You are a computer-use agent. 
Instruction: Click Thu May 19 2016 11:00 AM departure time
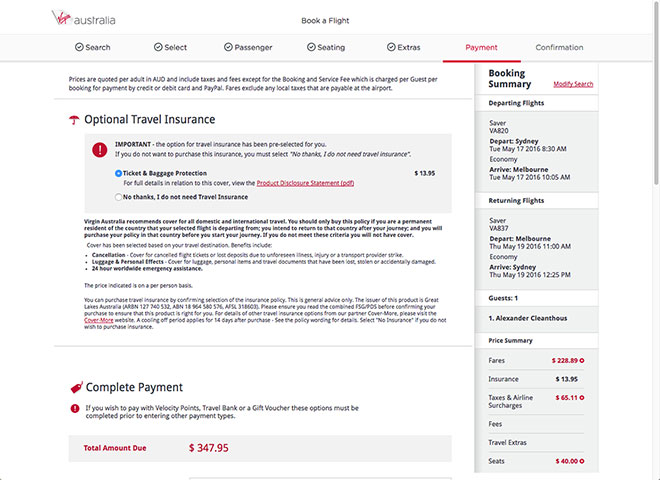[x=530, y=247]
